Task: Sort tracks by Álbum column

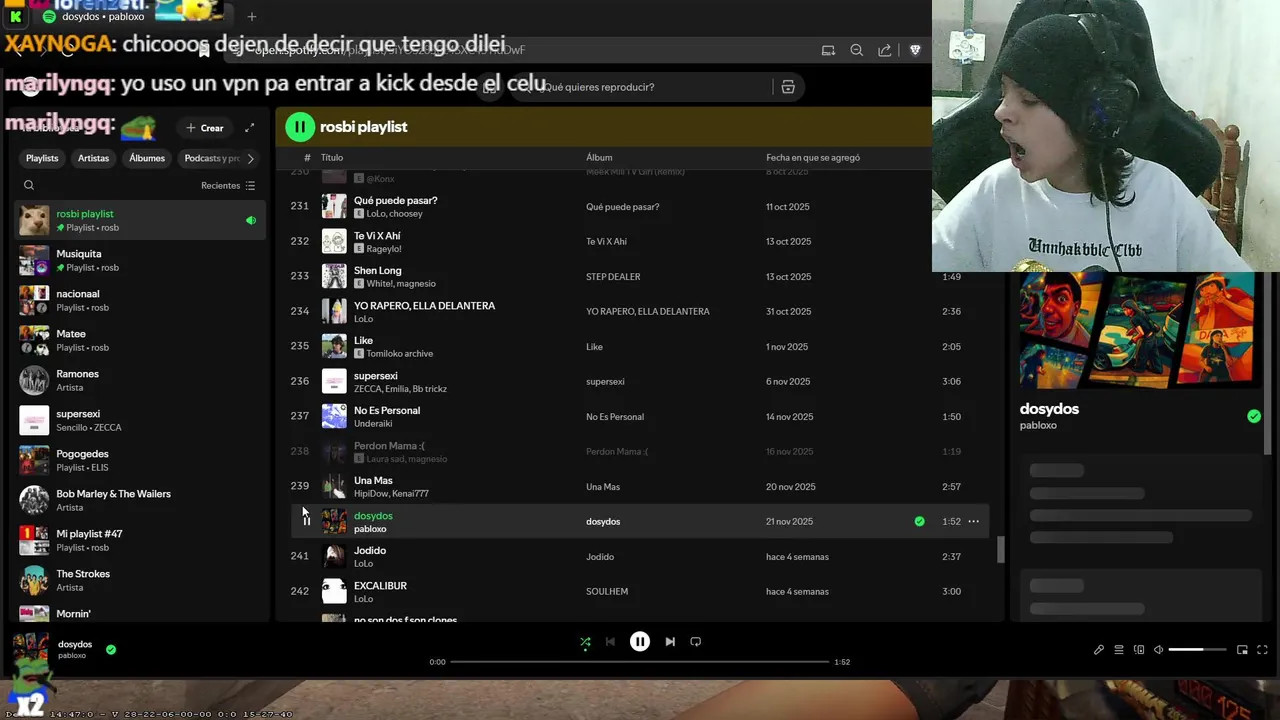Action: pyautogui.click(x=599, y=158)
